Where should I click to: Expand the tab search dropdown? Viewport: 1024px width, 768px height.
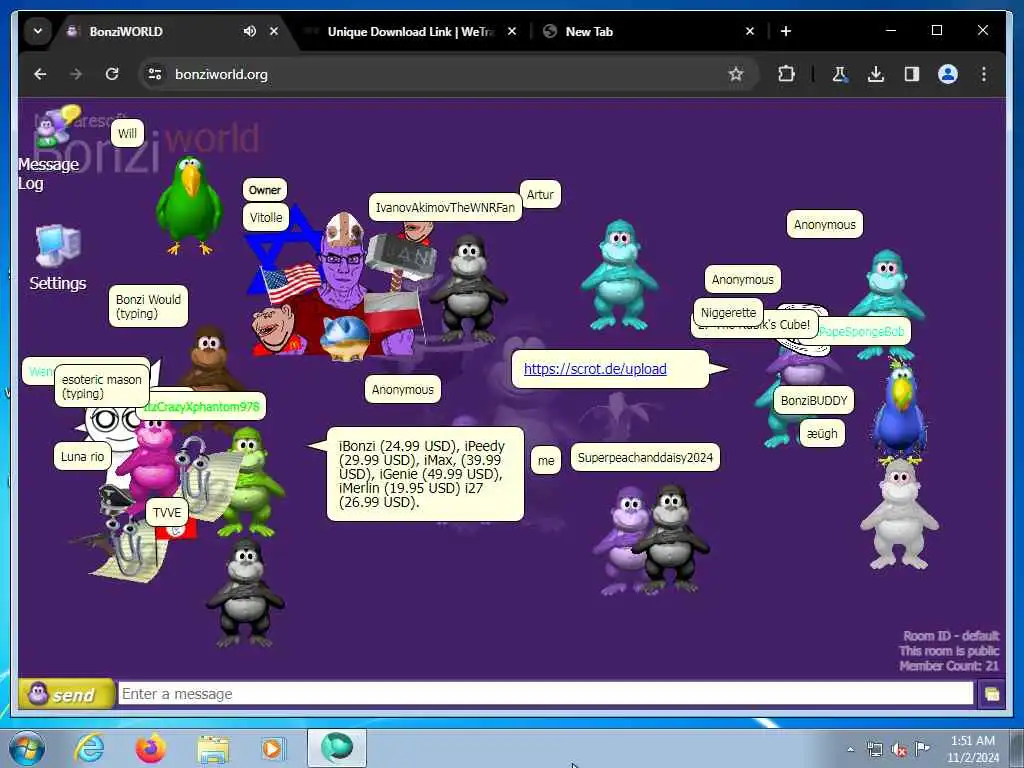click(x=38, y=31)
